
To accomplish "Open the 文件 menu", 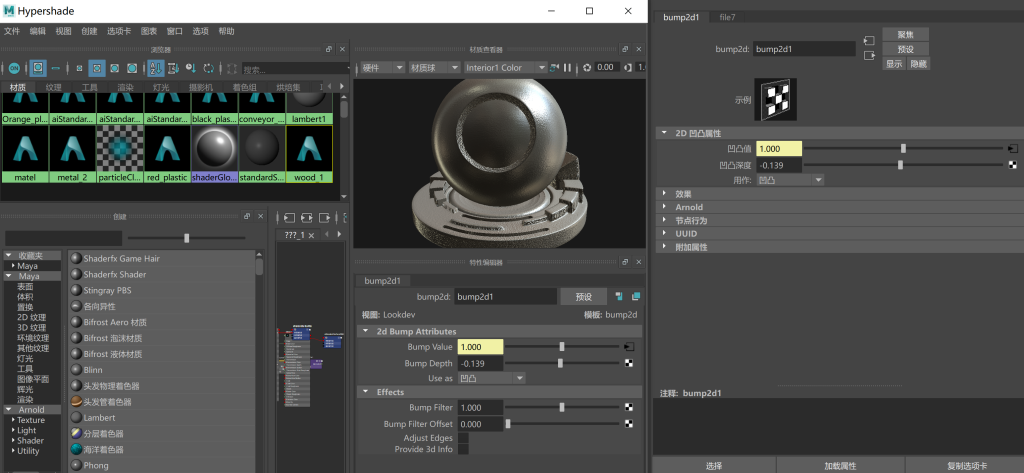I will pyautogui.click(x=12, y=31).
